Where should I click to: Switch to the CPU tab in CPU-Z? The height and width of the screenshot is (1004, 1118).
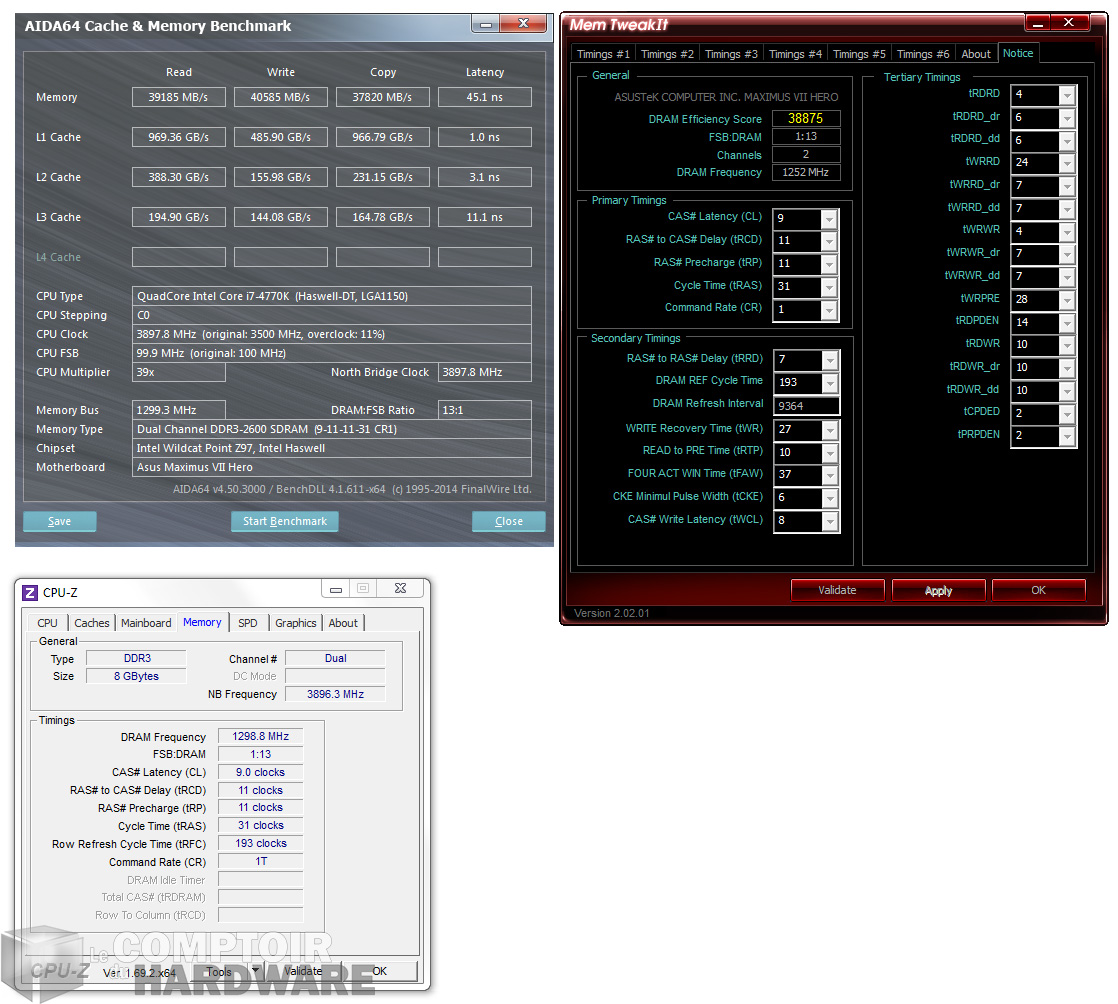tap(47, 623)
